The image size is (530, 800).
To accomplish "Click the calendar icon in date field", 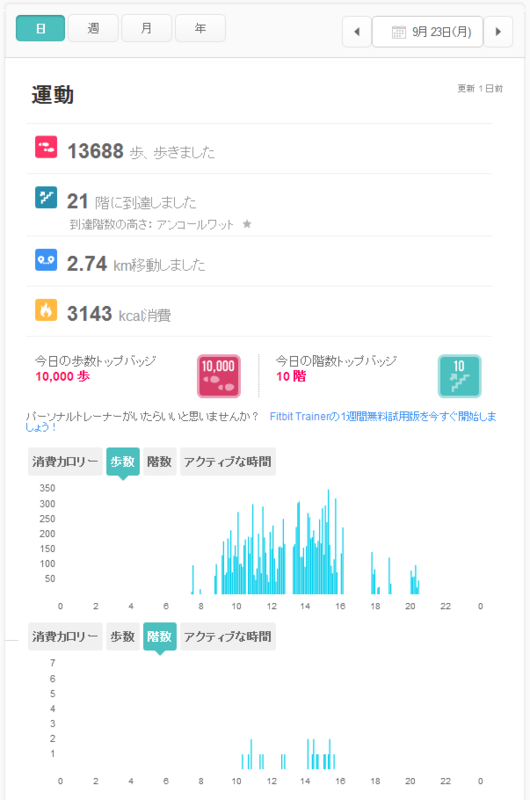I will (x=398, y=32).
